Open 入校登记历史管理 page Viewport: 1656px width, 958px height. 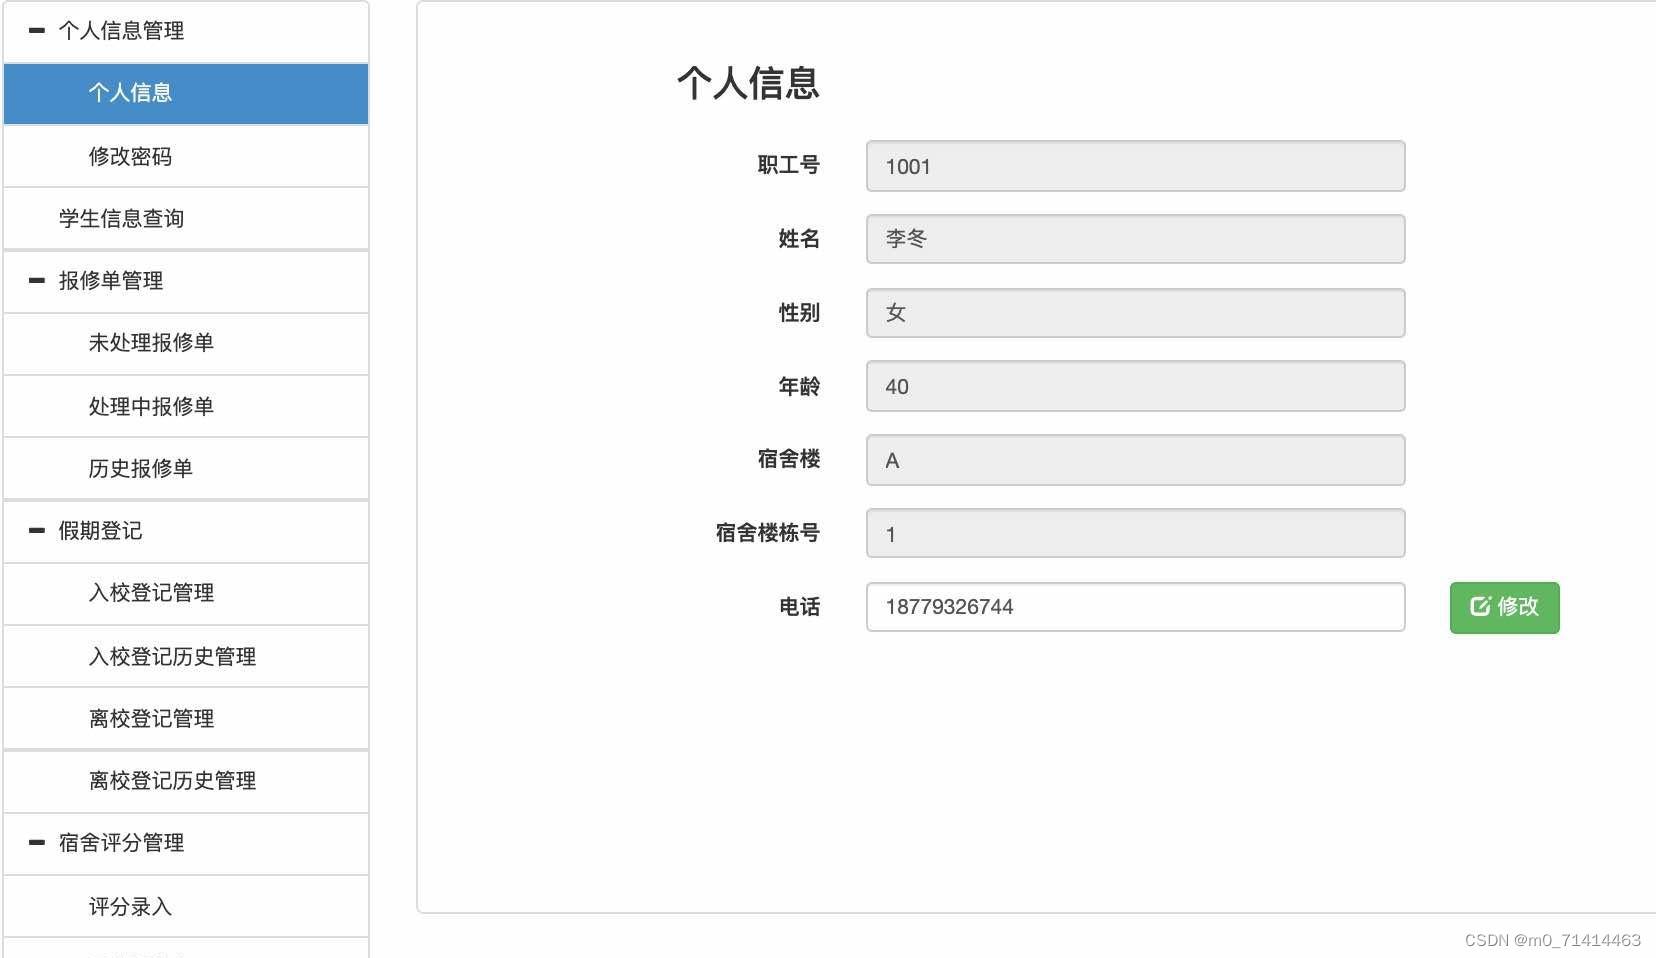pyautogui.click(x=186, y=657)
